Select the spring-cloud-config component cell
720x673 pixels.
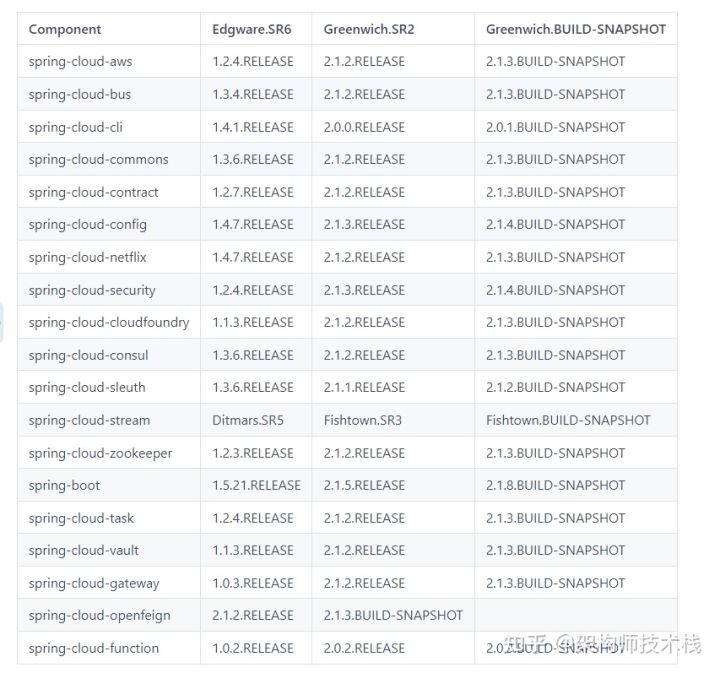(x=88, y=225)
